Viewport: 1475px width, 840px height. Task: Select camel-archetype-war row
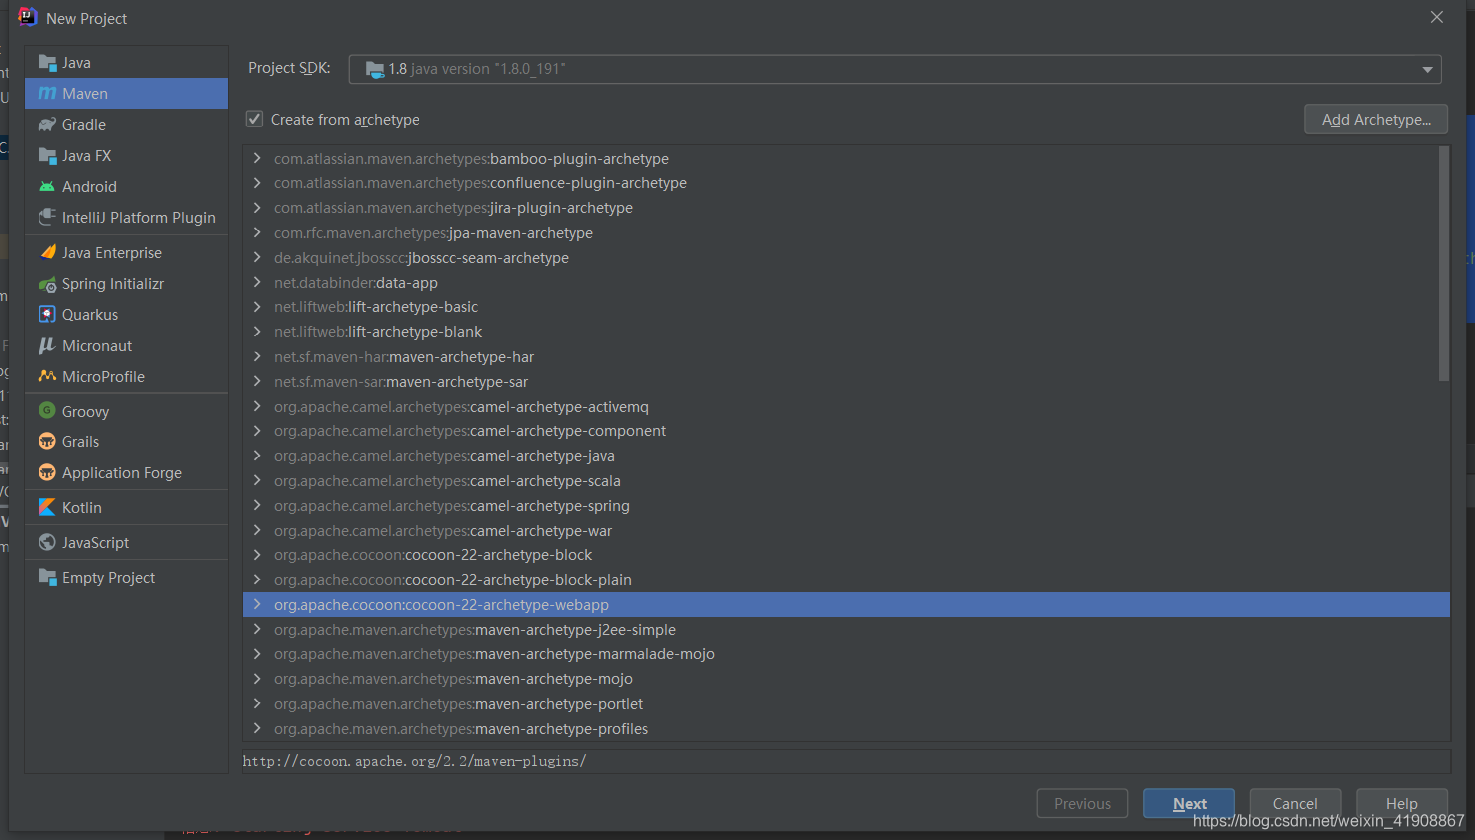(846, 531)
